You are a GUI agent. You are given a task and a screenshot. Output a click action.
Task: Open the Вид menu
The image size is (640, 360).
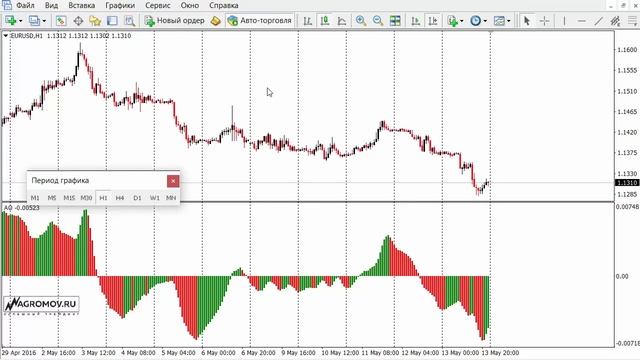click(x=51, y=5)
